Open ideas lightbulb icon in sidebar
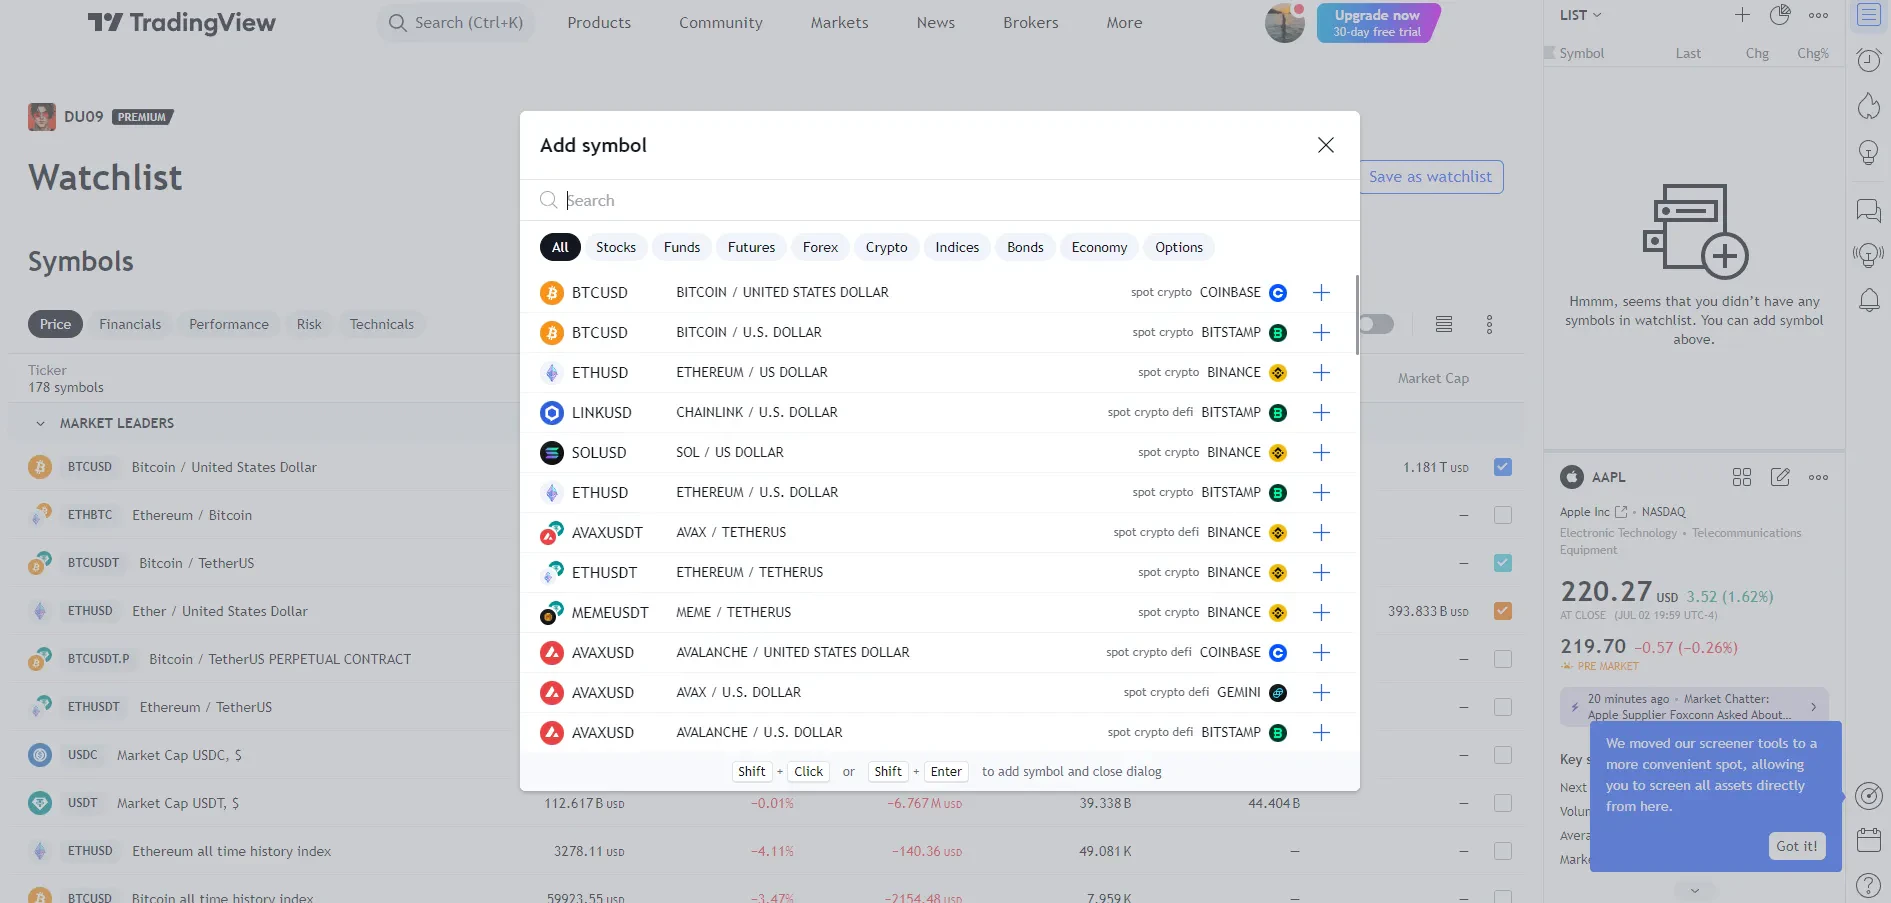 pos(1868,153)
